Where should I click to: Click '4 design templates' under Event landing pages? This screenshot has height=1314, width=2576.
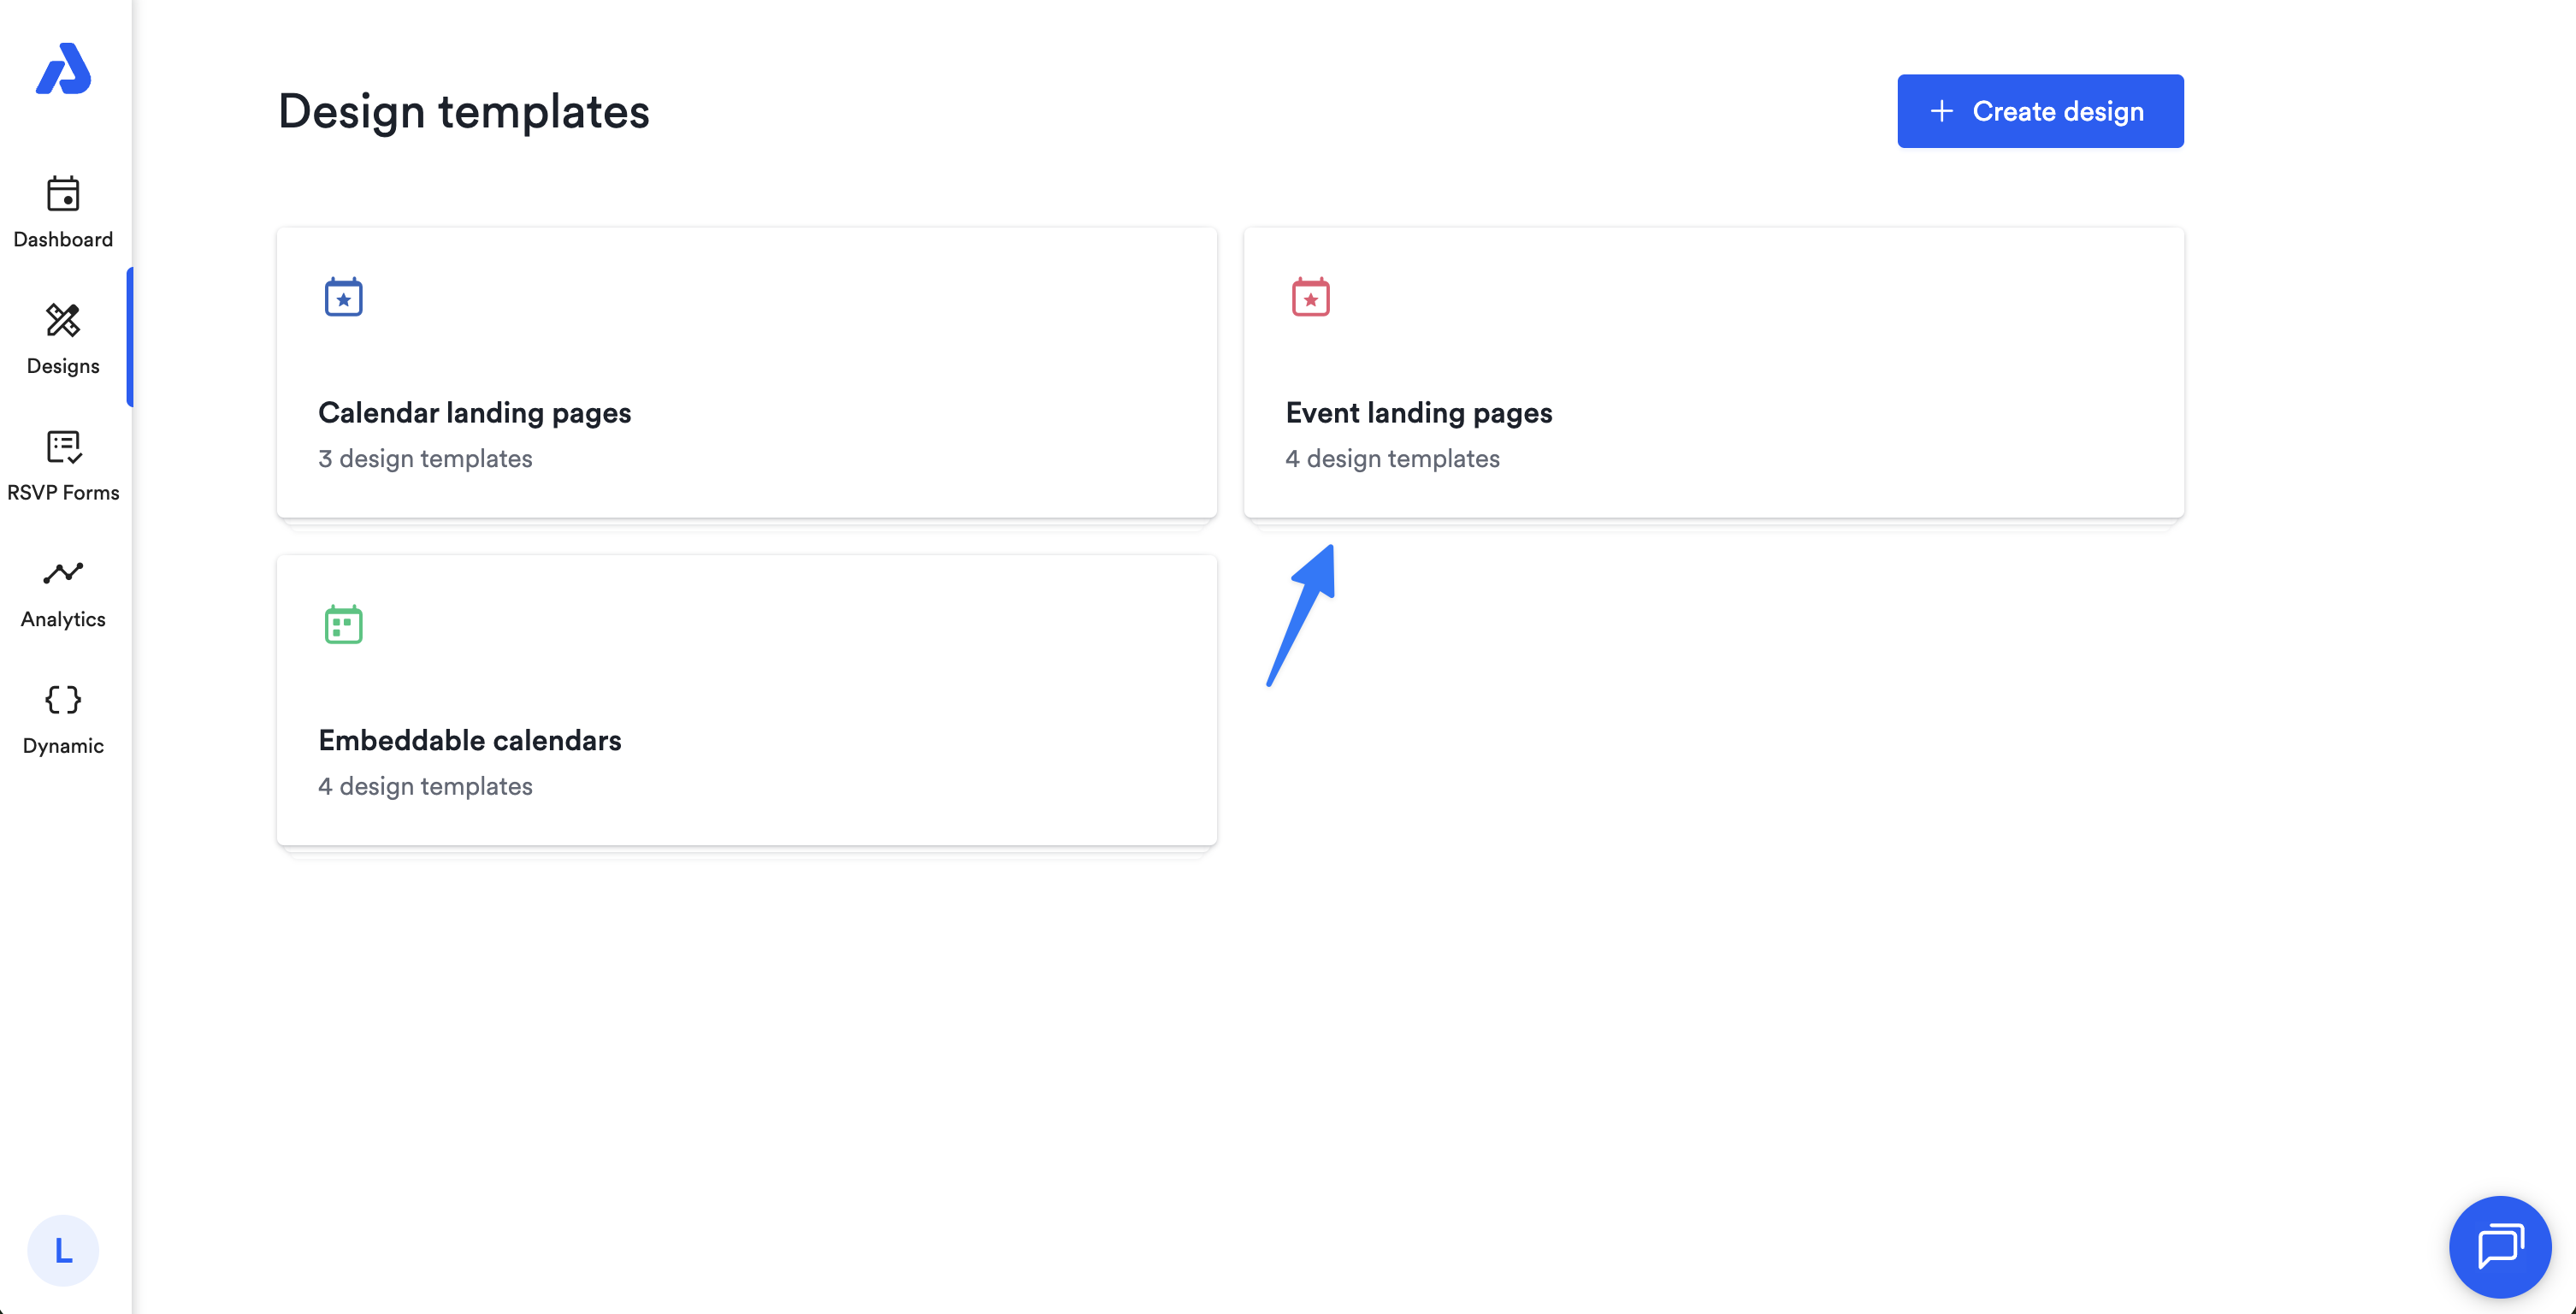pos(1392,458)
